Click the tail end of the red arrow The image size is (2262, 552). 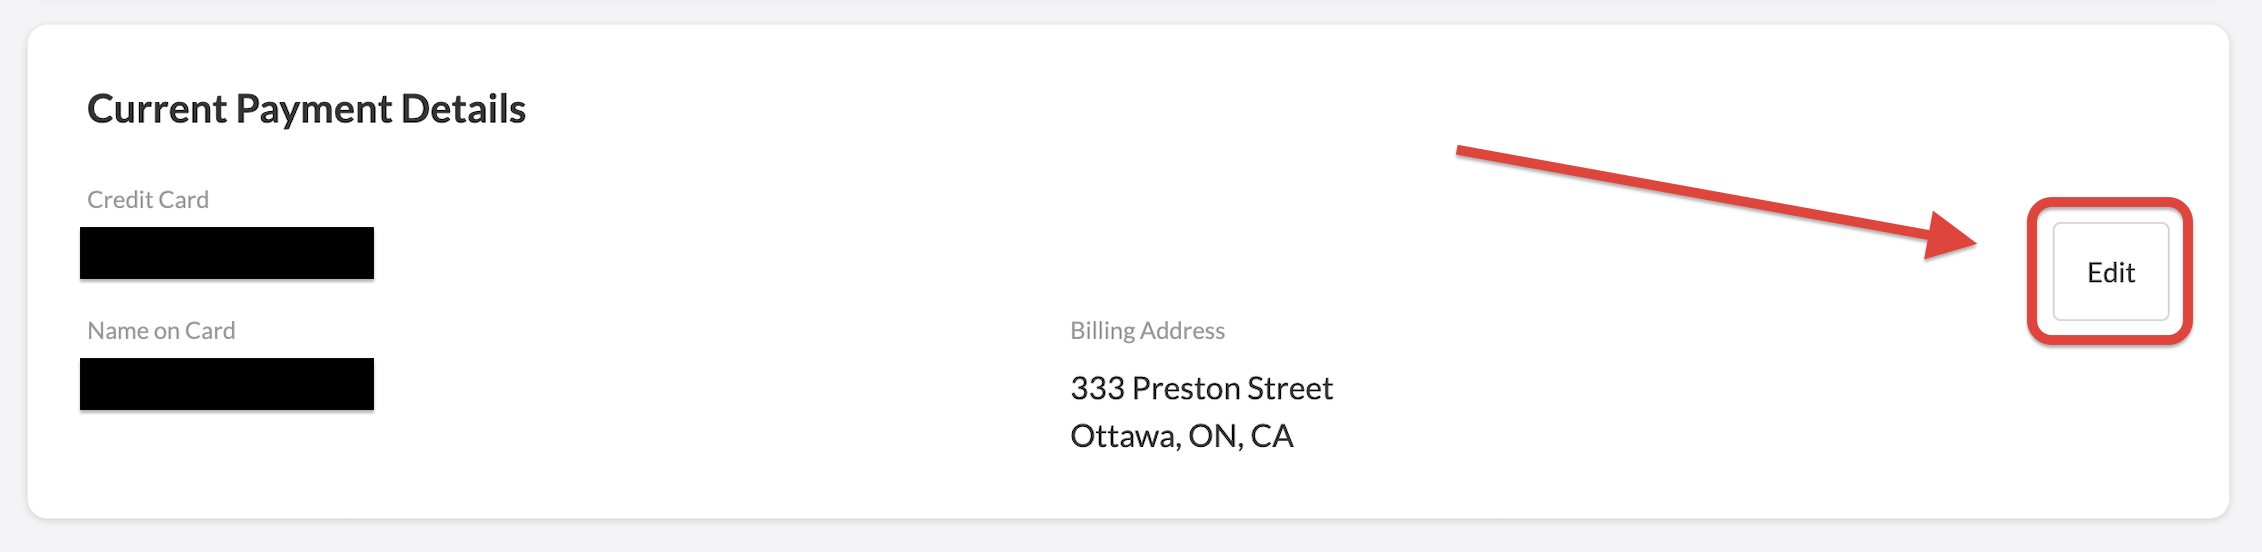click(x=1464, y=152)
